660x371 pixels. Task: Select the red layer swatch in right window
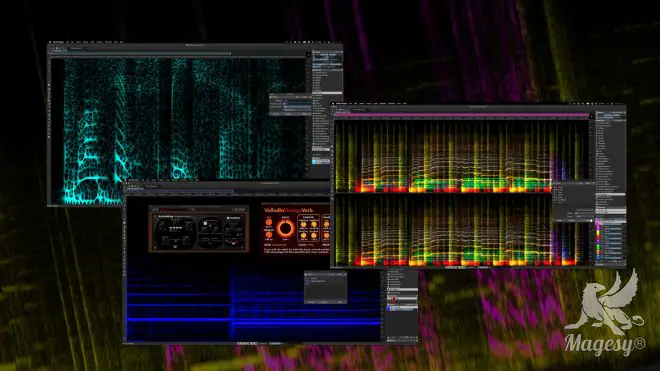click(x=598, y=237)
